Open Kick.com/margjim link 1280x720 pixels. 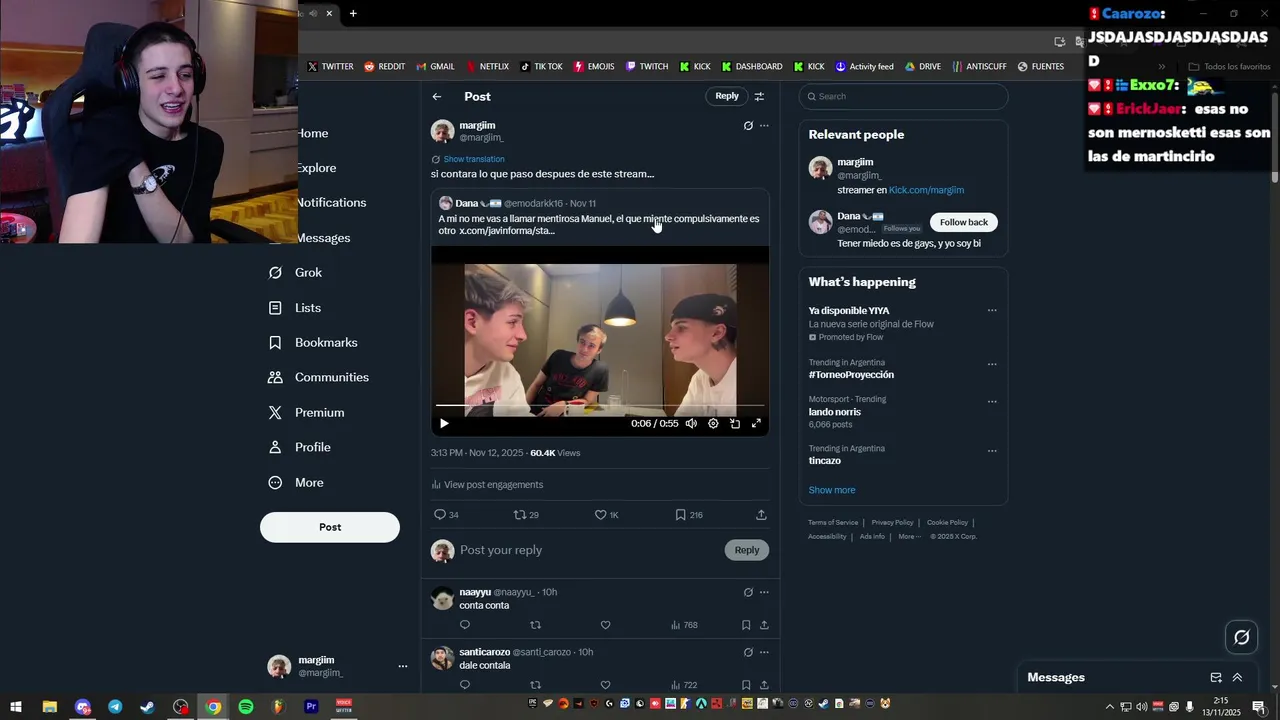pyautogui.click(x=926, y=190)
